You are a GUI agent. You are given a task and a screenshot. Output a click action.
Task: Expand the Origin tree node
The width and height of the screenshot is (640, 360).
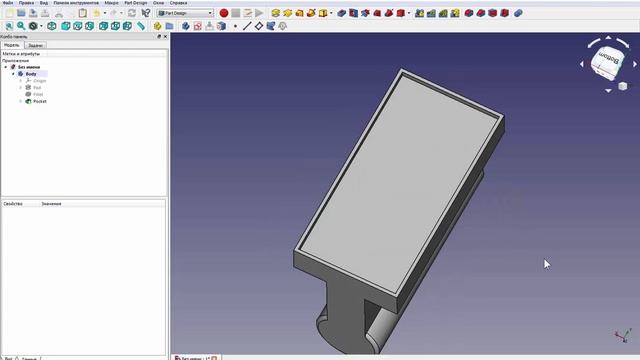(x=21, y=81)
